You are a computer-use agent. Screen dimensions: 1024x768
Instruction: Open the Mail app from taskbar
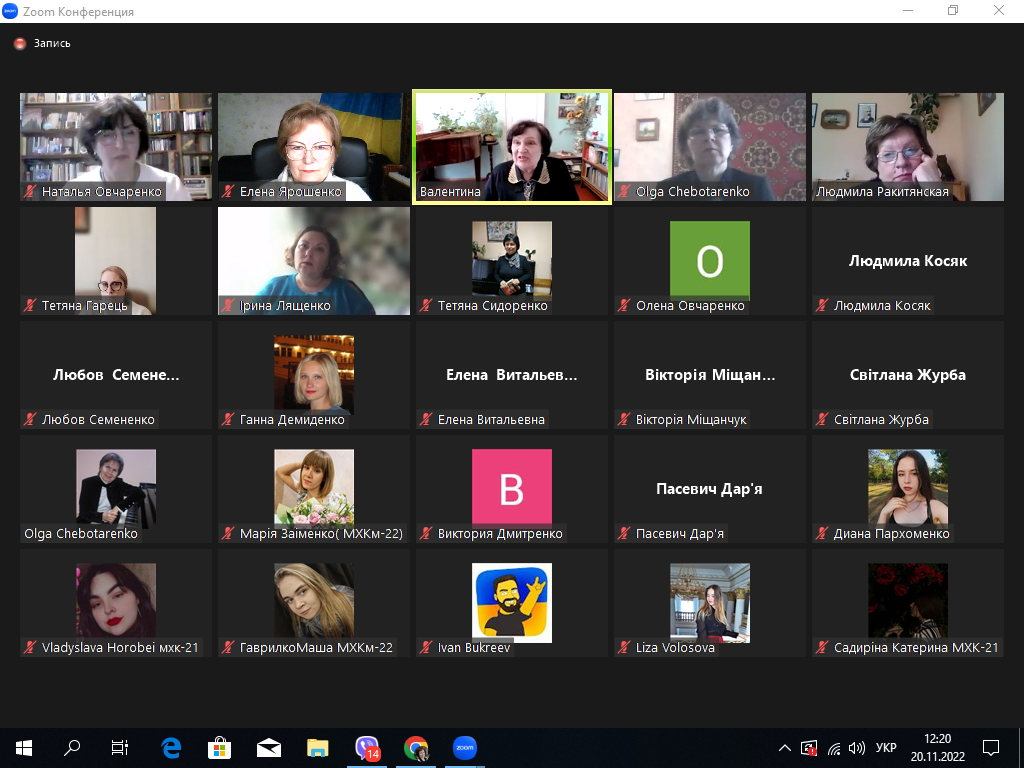268,747
